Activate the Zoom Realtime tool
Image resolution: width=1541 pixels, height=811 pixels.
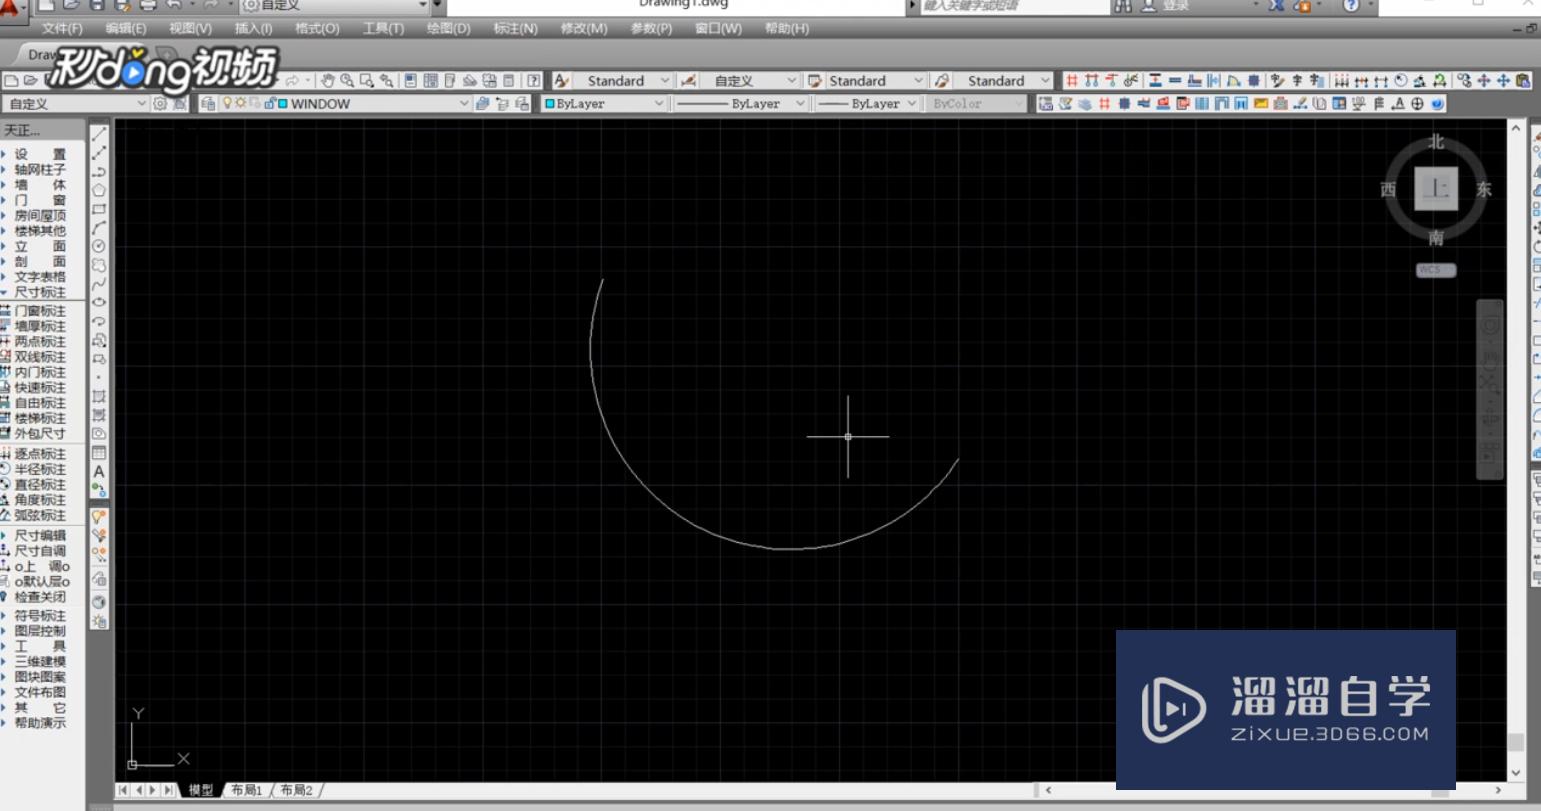(x=347, y=81)
